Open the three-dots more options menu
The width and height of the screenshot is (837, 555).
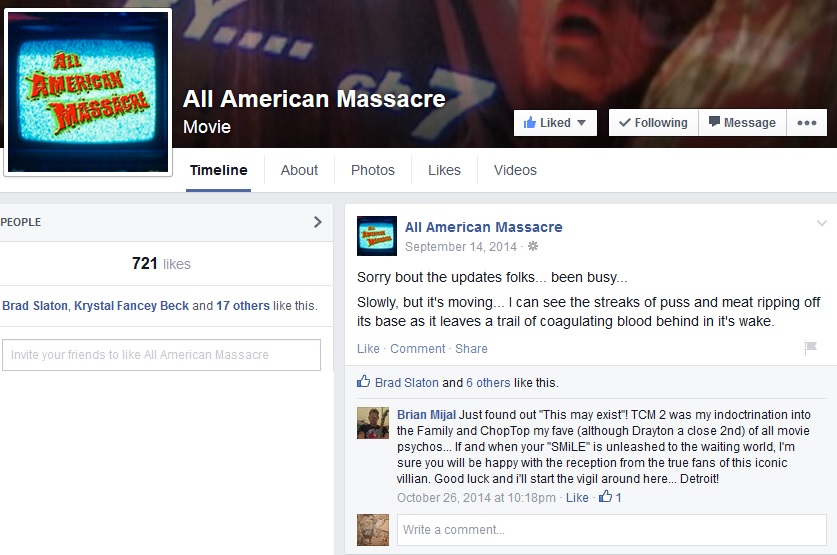tap(807, 123)
